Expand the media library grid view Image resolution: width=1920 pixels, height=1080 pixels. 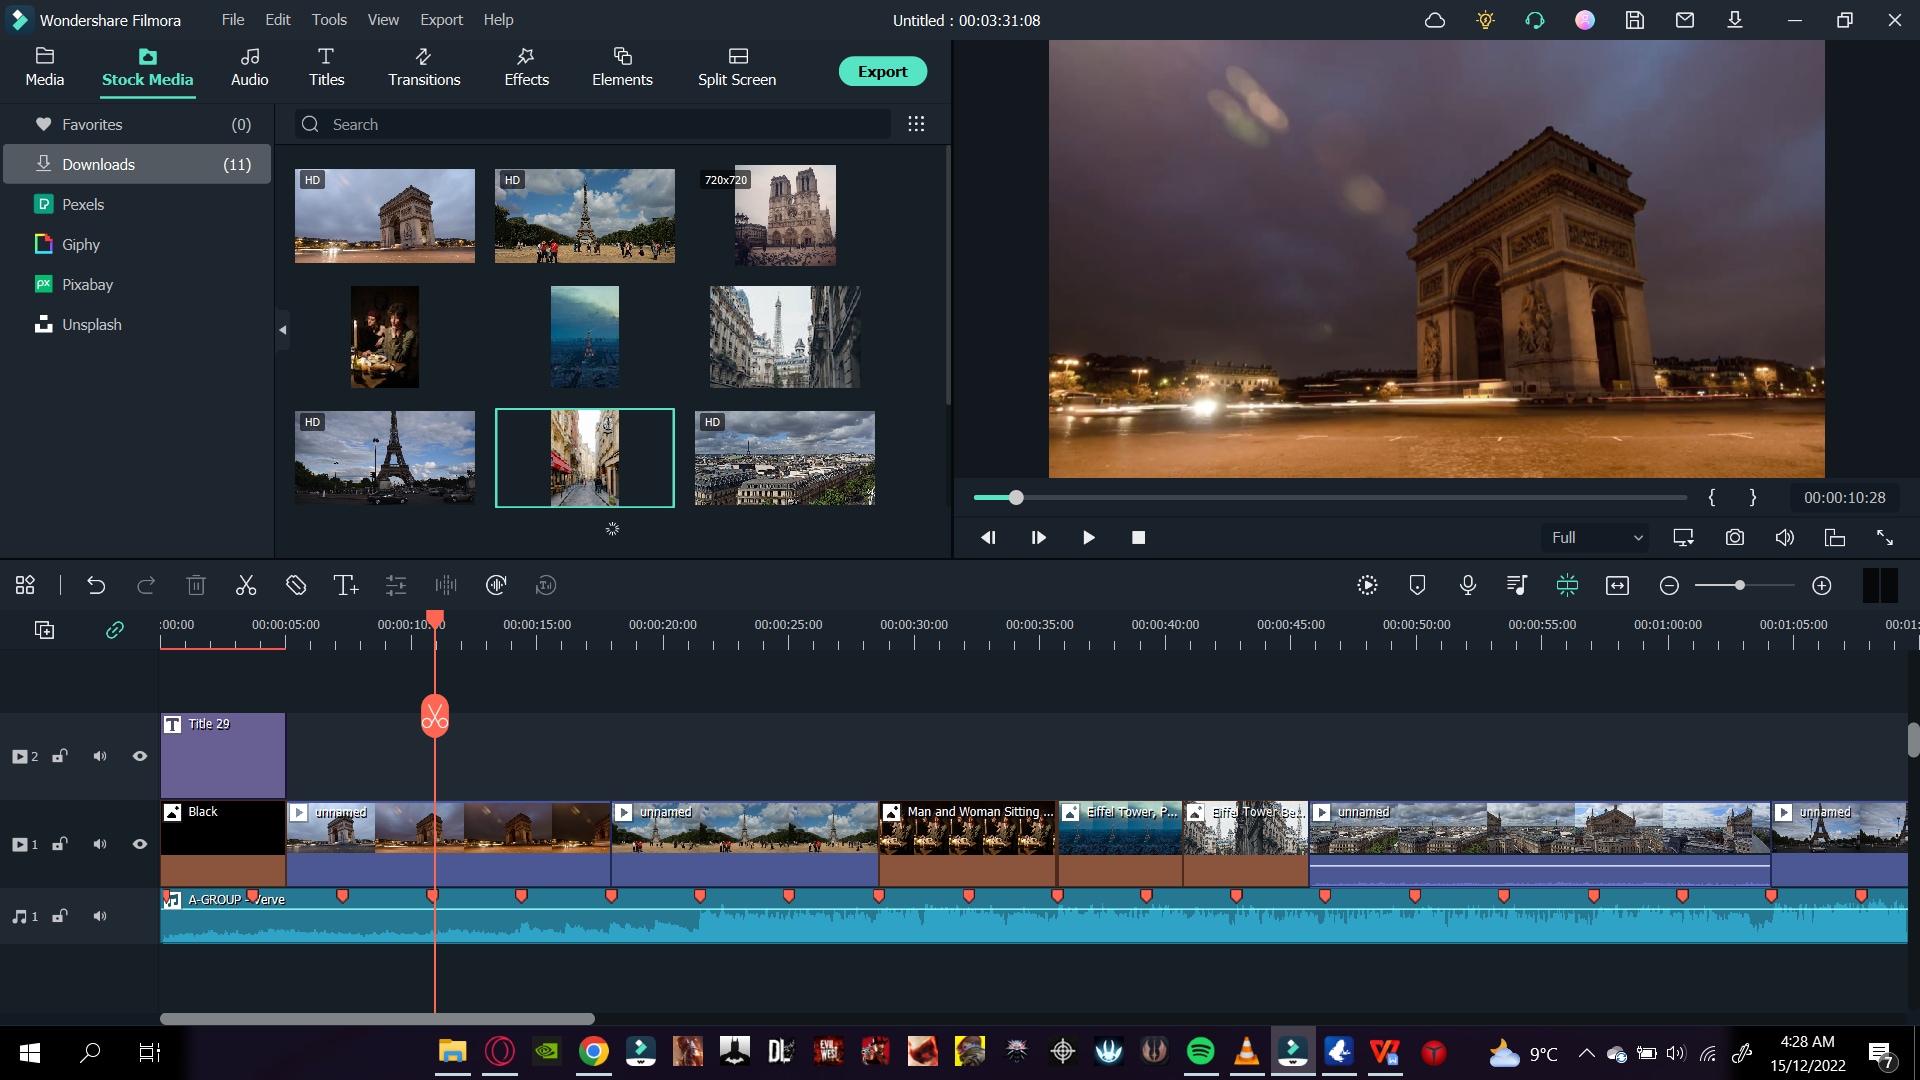(916, 124)
